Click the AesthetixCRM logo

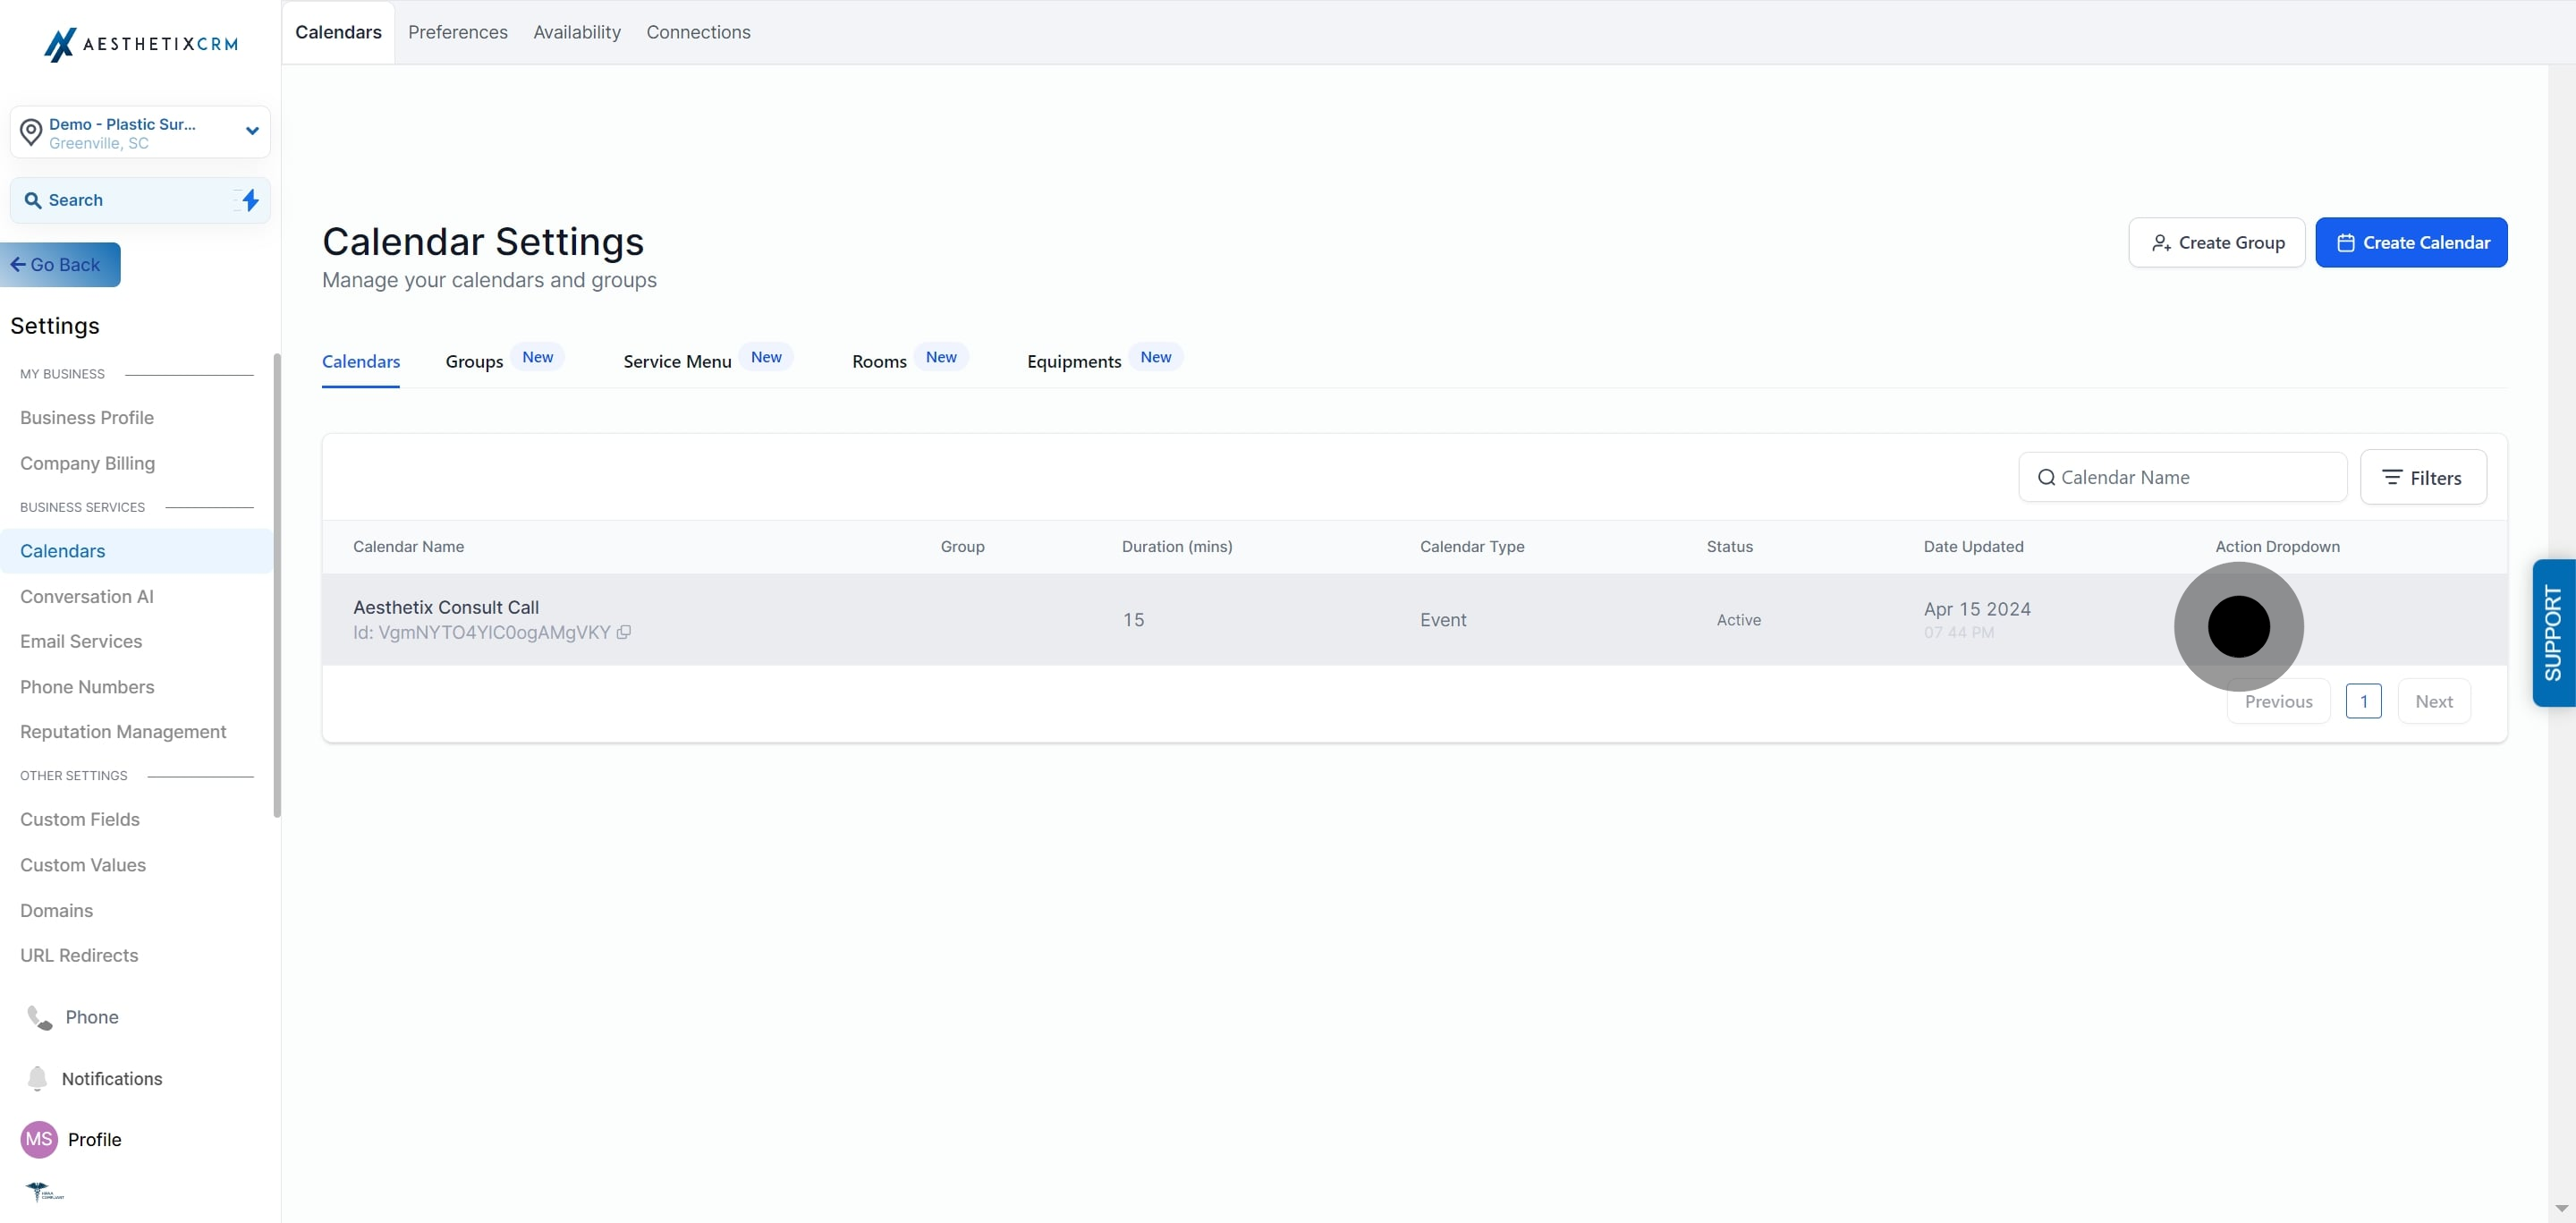[x=141, y=44]
